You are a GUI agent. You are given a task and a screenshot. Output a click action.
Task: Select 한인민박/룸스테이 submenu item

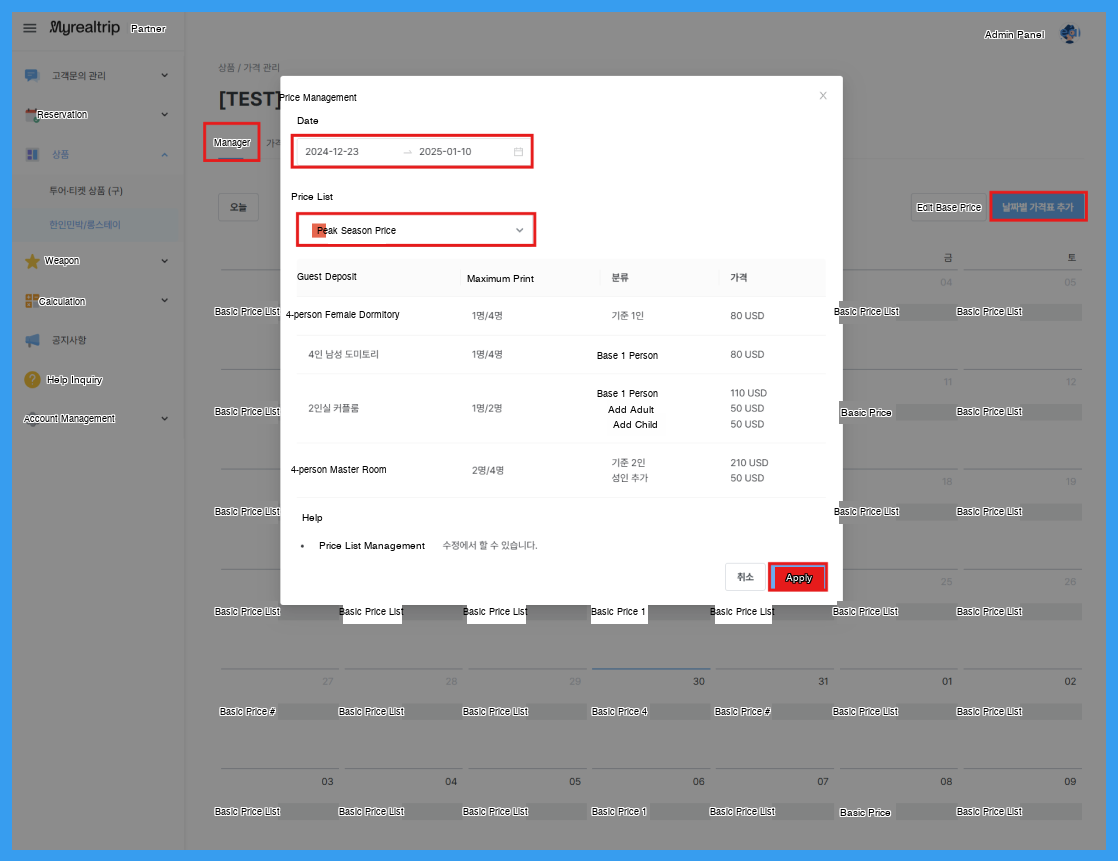click(x=85, y=225)
